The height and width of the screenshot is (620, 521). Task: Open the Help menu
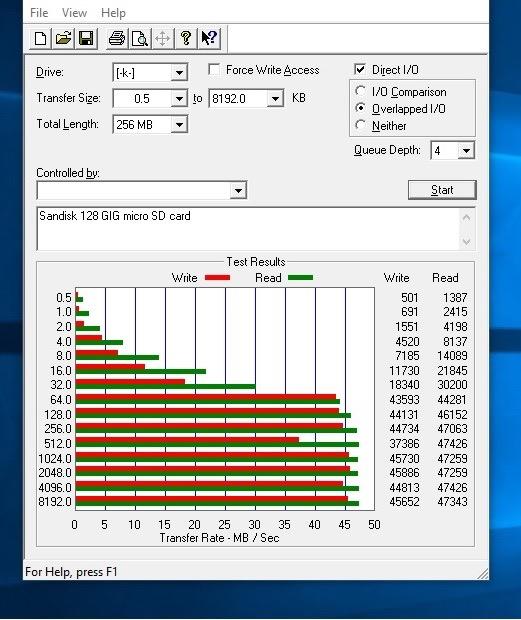tap(113, 13)
